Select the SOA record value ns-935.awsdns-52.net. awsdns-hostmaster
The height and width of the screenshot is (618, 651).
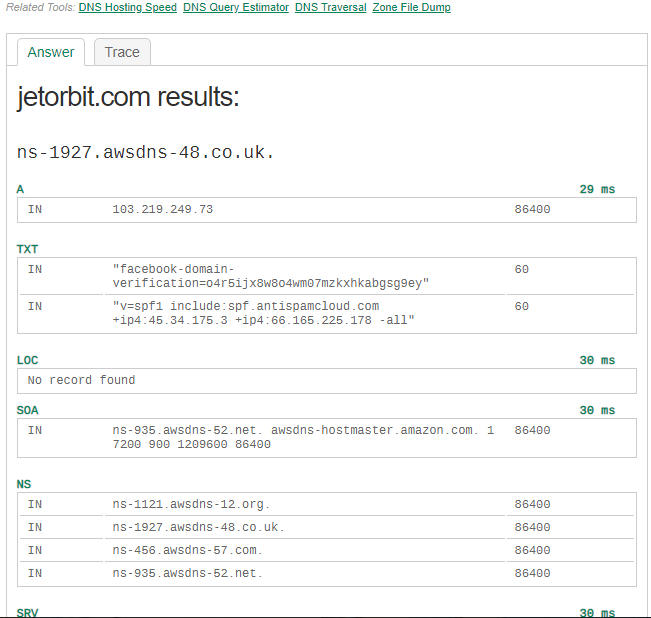pos(303,437)
